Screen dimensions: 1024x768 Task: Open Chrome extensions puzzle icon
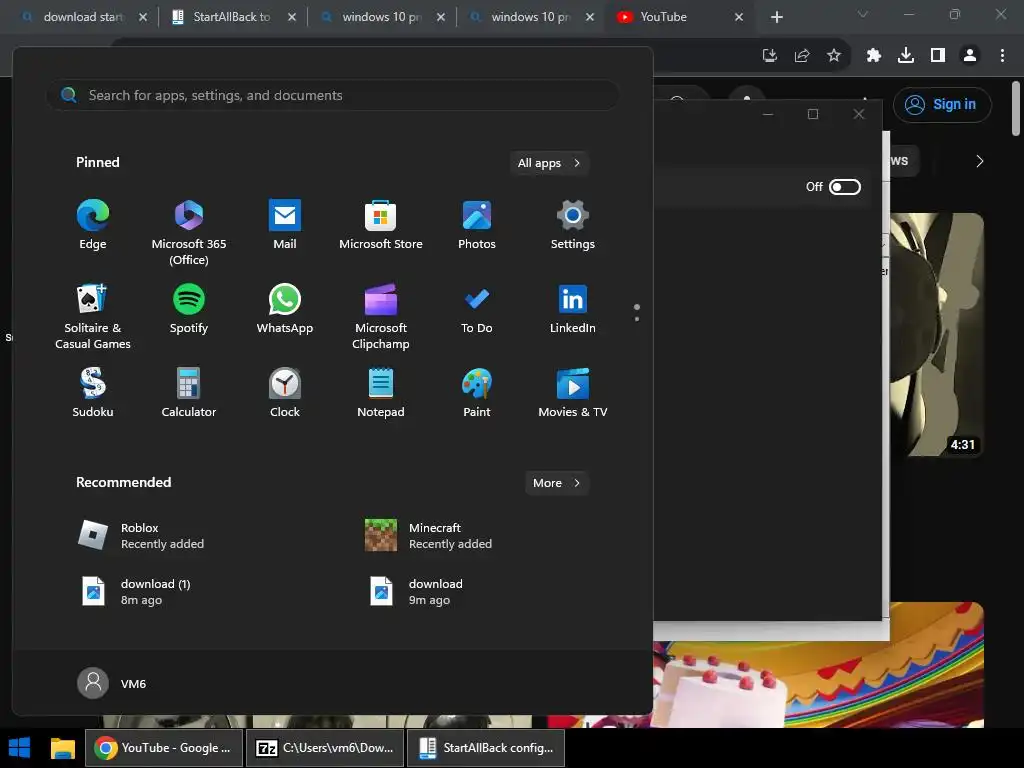[874, 56]
